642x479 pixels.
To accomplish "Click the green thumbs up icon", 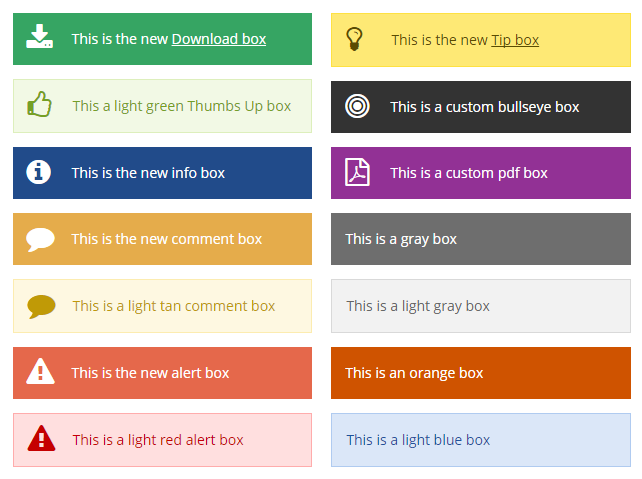I will (x=40, y=104).
